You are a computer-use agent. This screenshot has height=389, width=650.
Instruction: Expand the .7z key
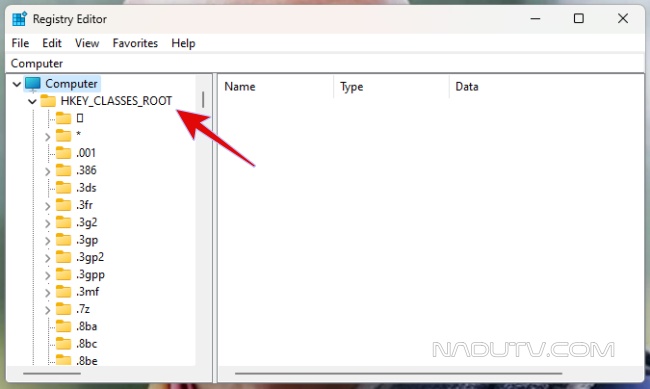[48, 310]
